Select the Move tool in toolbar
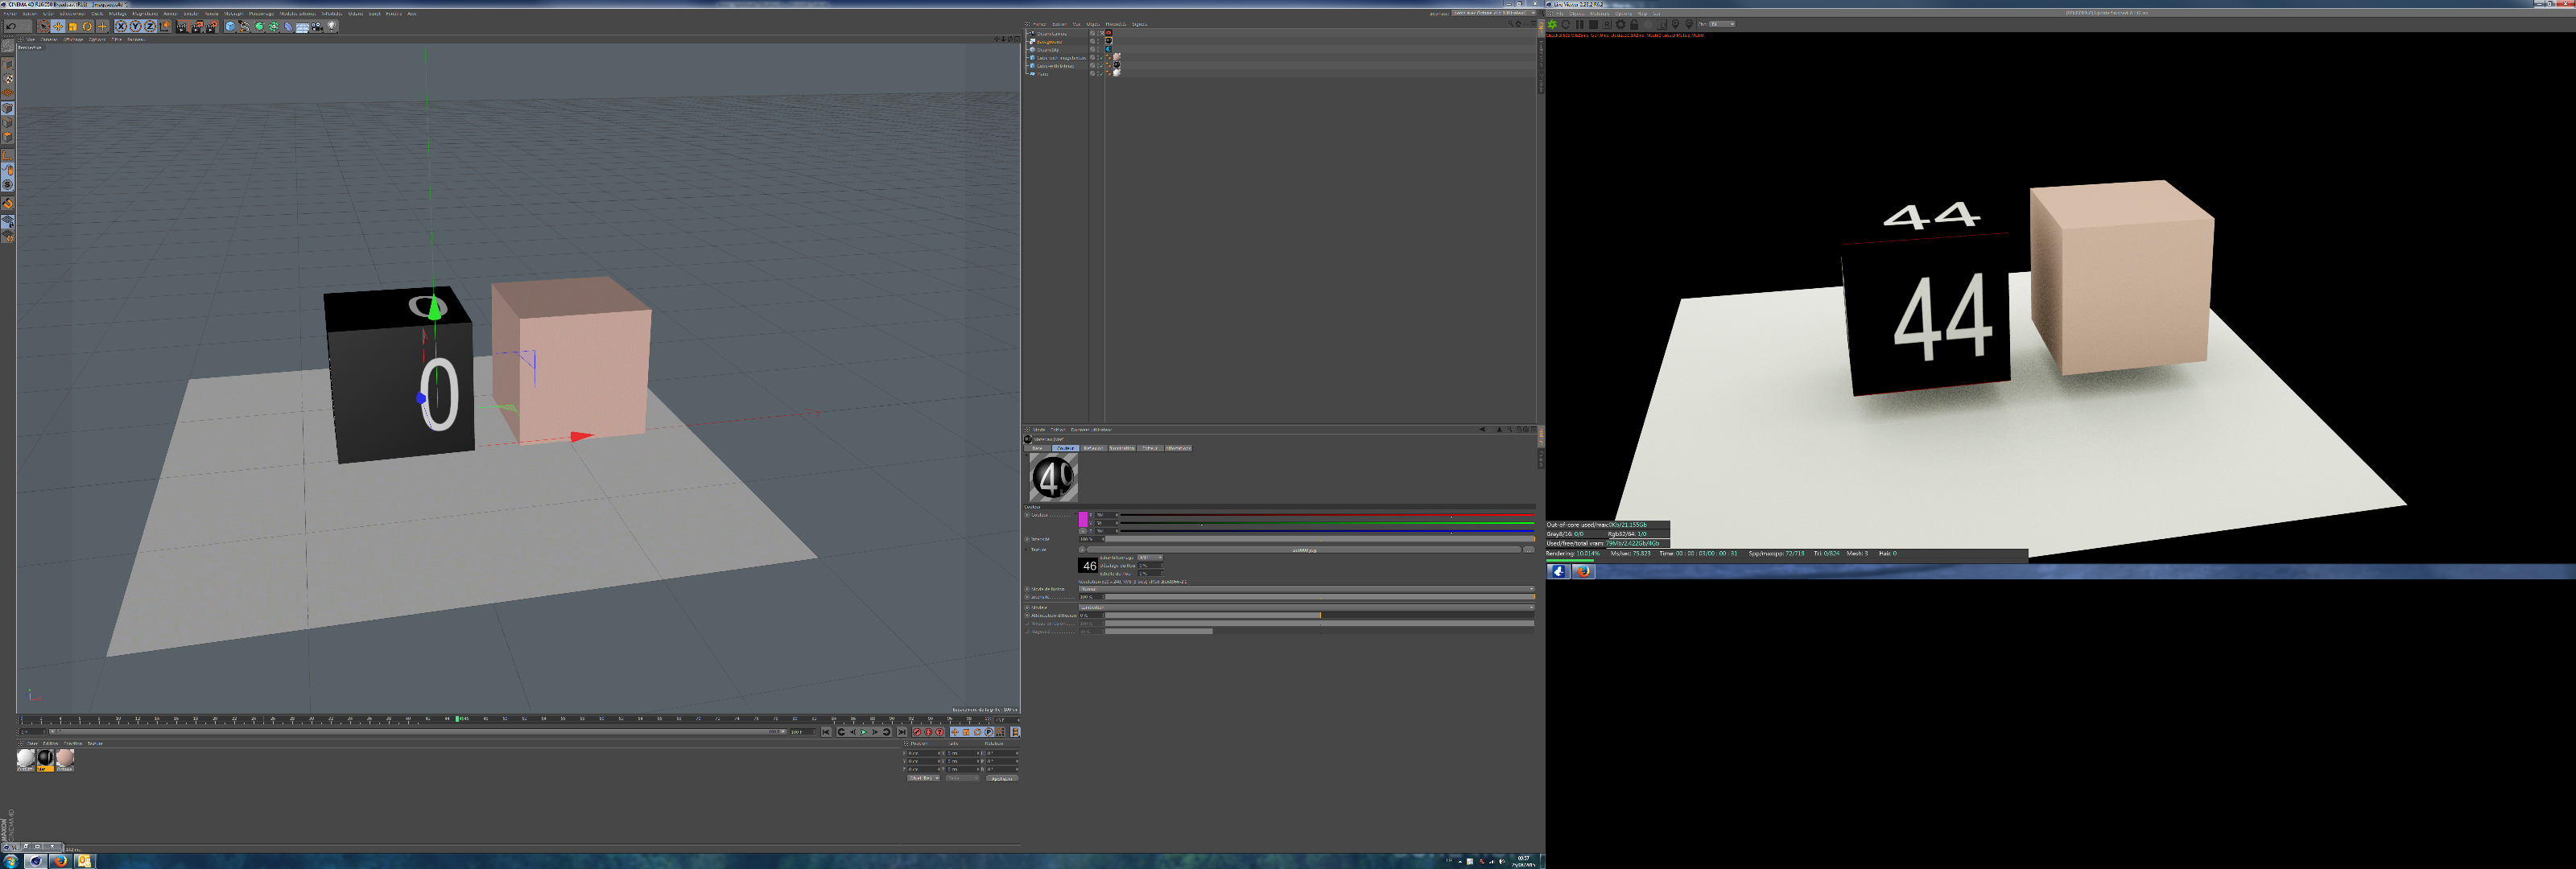Viewport: 2576px width, 869px height. click(x=58, y=27)
